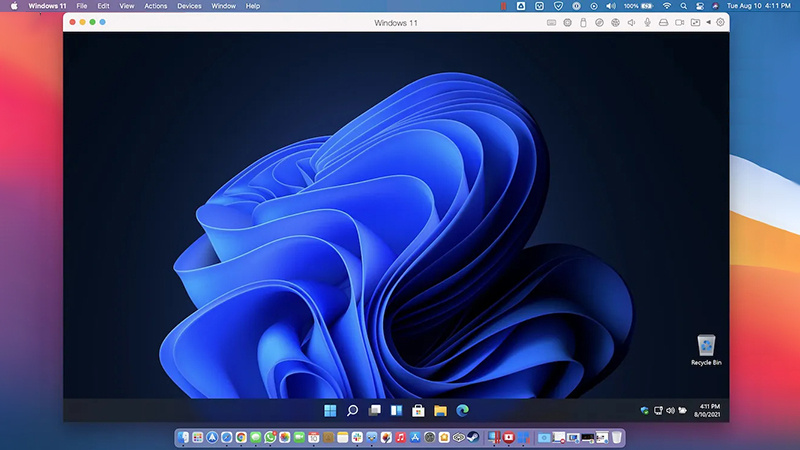Launch Steam from the Dock
Screen dimensions: 800x450
coord(472,437)
